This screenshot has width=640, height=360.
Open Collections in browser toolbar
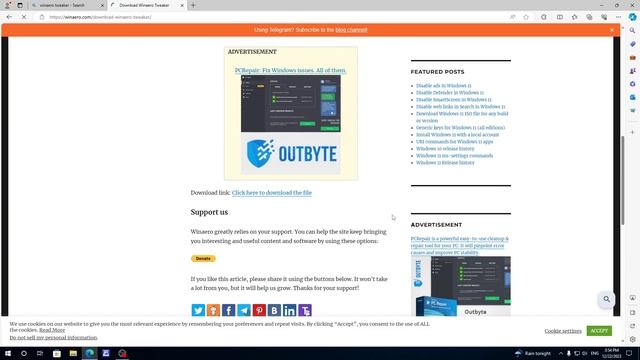589,17
